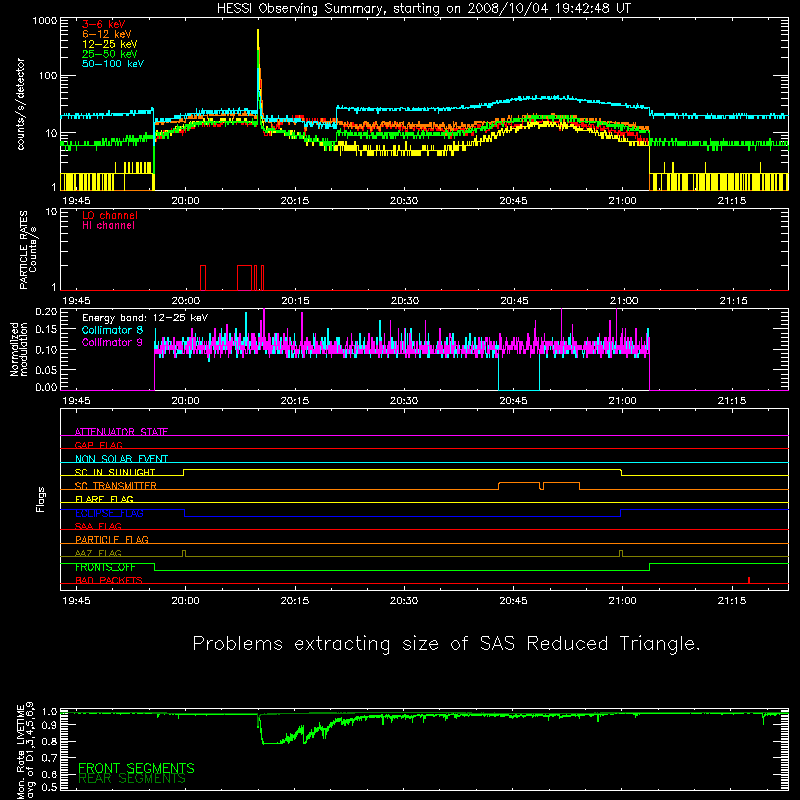Select the "FRONT SEGMENTS" legend label
This screenshot has height=800, width=800.
pos(136,768)
